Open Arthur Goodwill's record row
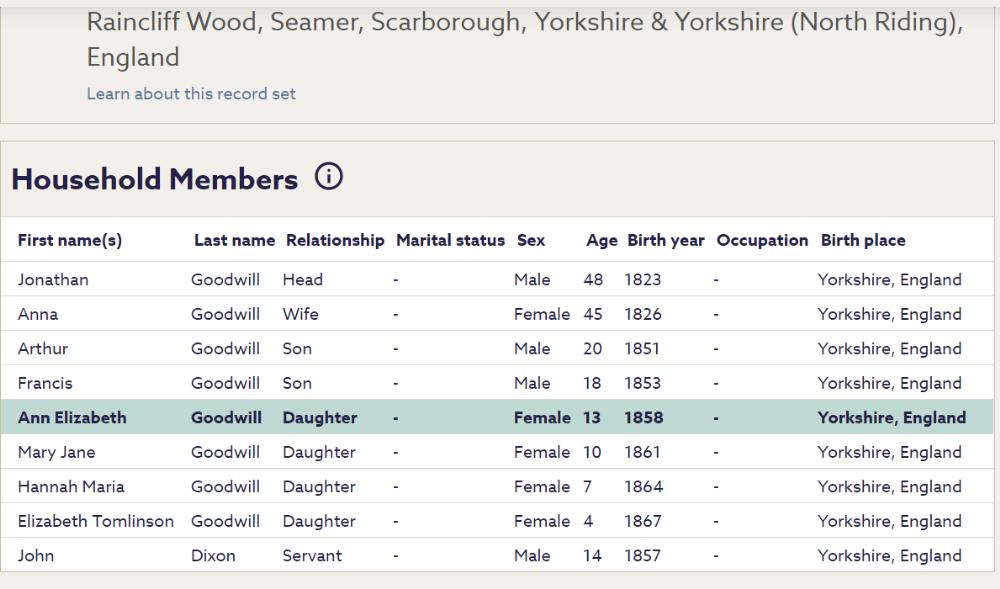 43,349
